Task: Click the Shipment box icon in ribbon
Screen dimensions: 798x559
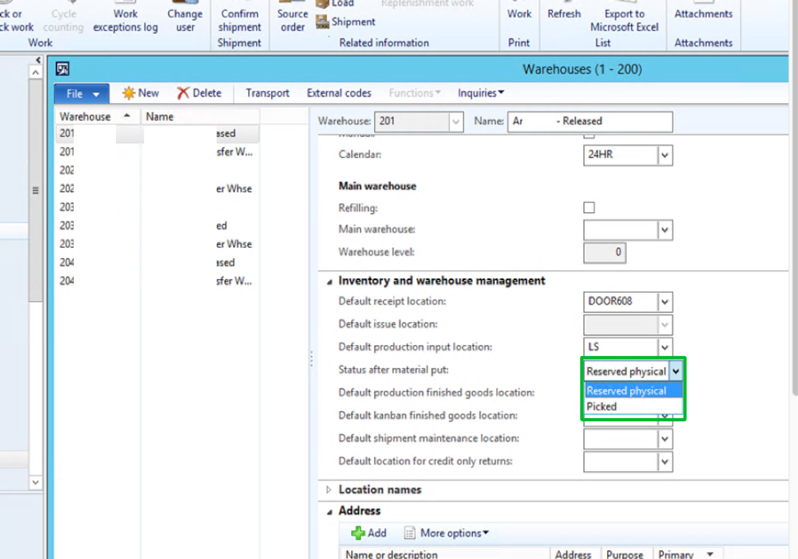Action: (322, 22)
